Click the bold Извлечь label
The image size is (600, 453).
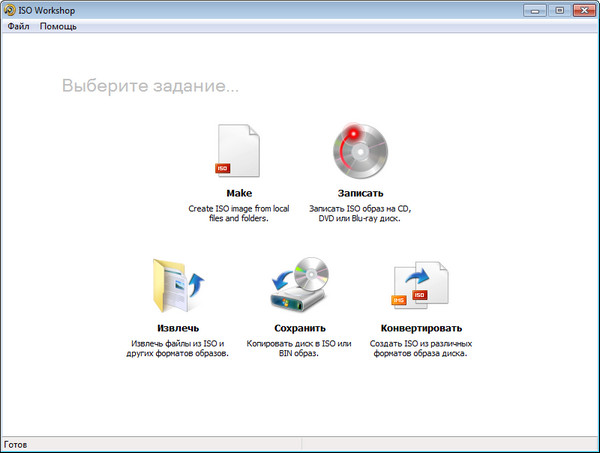coord(179,328)
